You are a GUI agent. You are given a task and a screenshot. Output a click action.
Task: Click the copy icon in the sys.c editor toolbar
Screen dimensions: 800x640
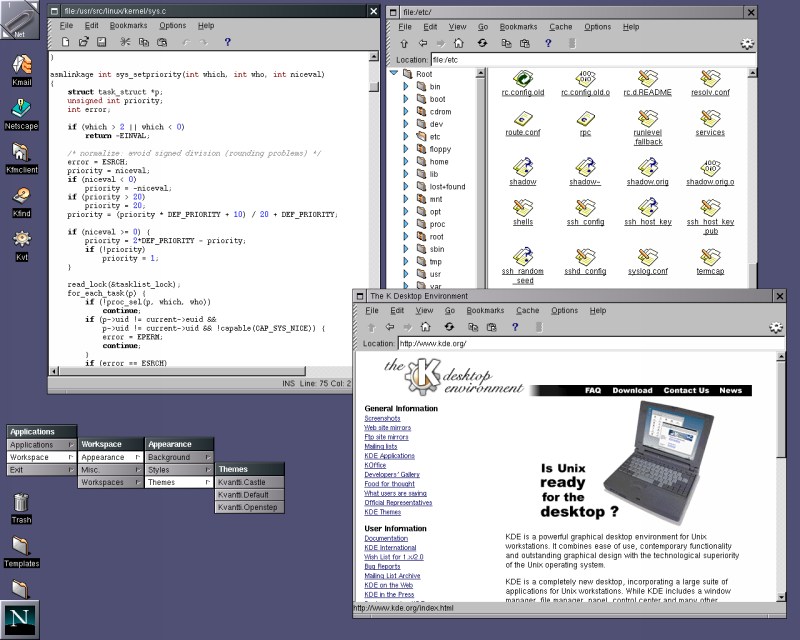144,42
